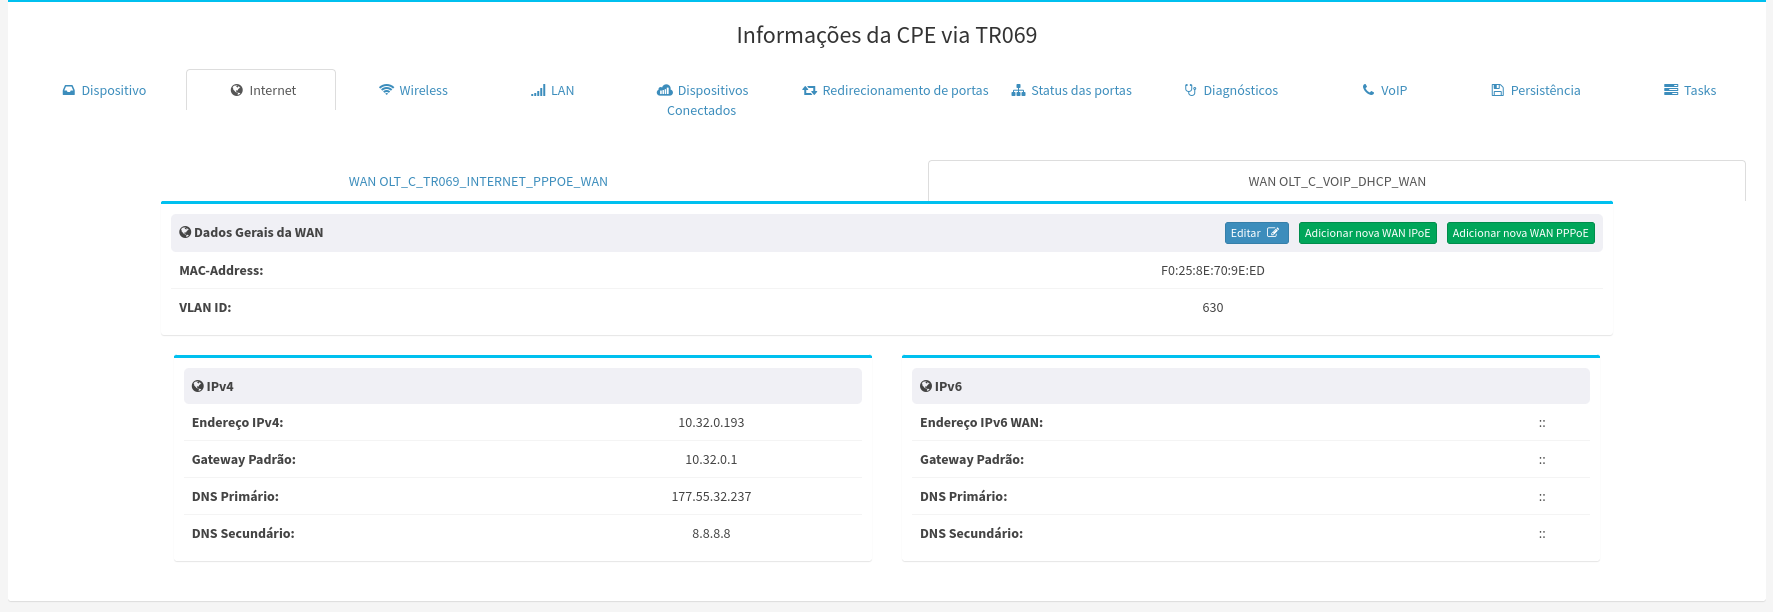
Task: Click the Tasks list icon
Action: [x=1671, y=90]
